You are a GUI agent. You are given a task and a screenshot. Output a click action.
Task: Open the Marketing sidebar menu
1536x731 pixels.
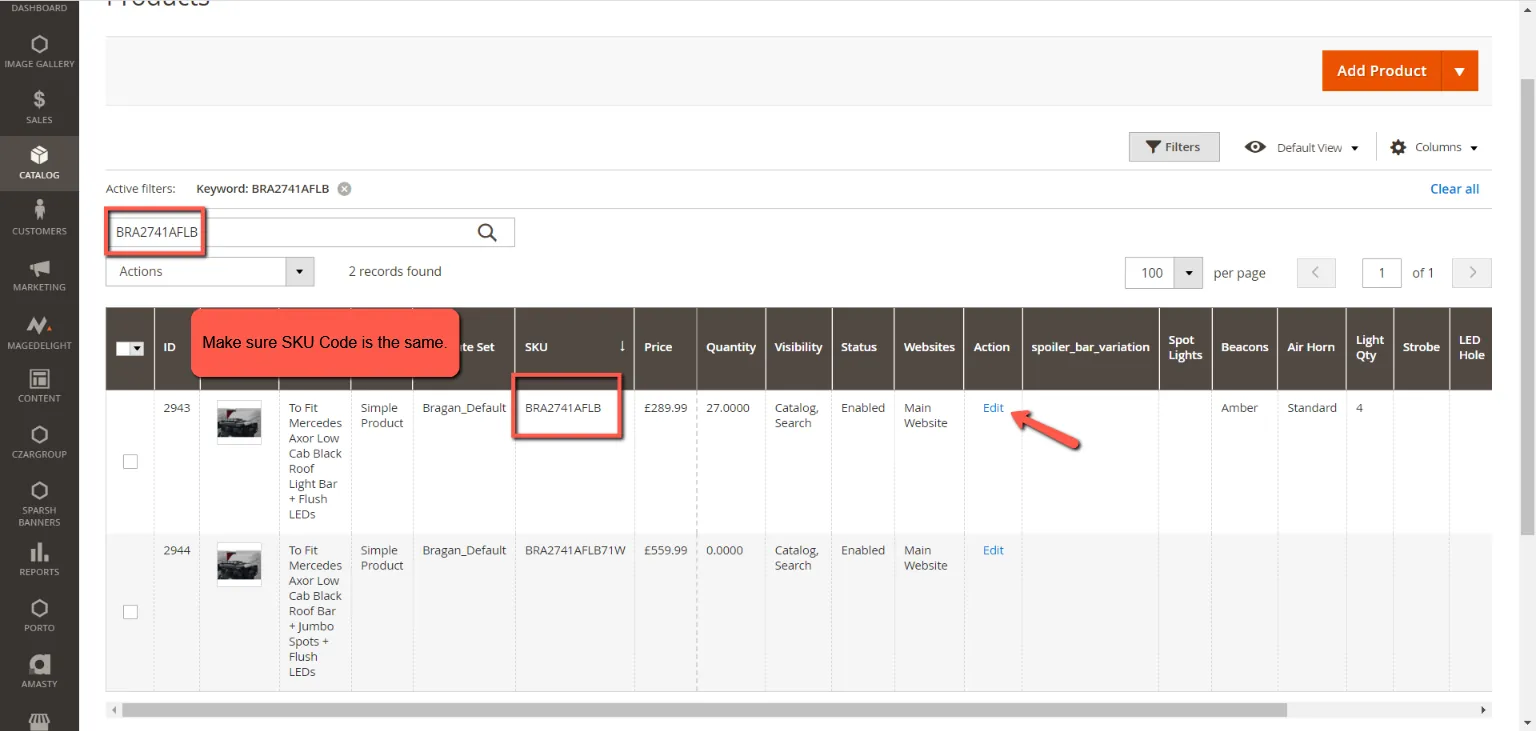click(x=39, y=275)
